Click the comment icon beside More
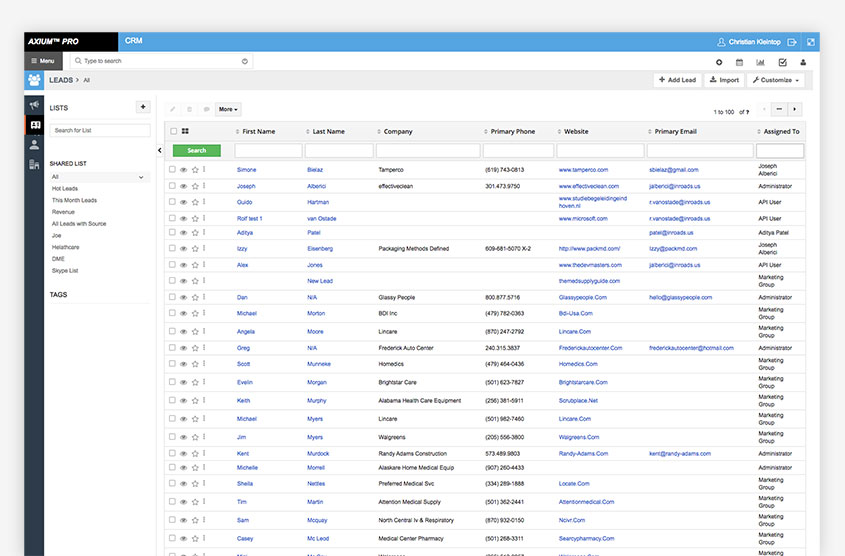Viewport: 845px width, 556px height. pos(206,109)
